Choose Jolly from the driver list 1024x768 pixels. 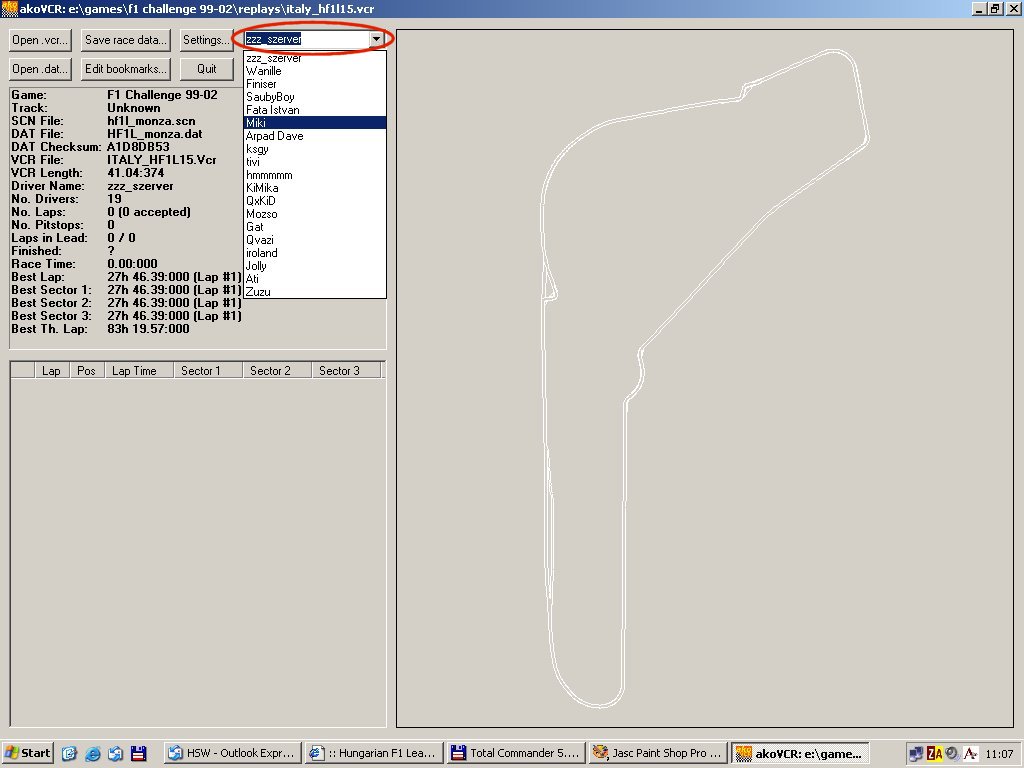(315, 266)
